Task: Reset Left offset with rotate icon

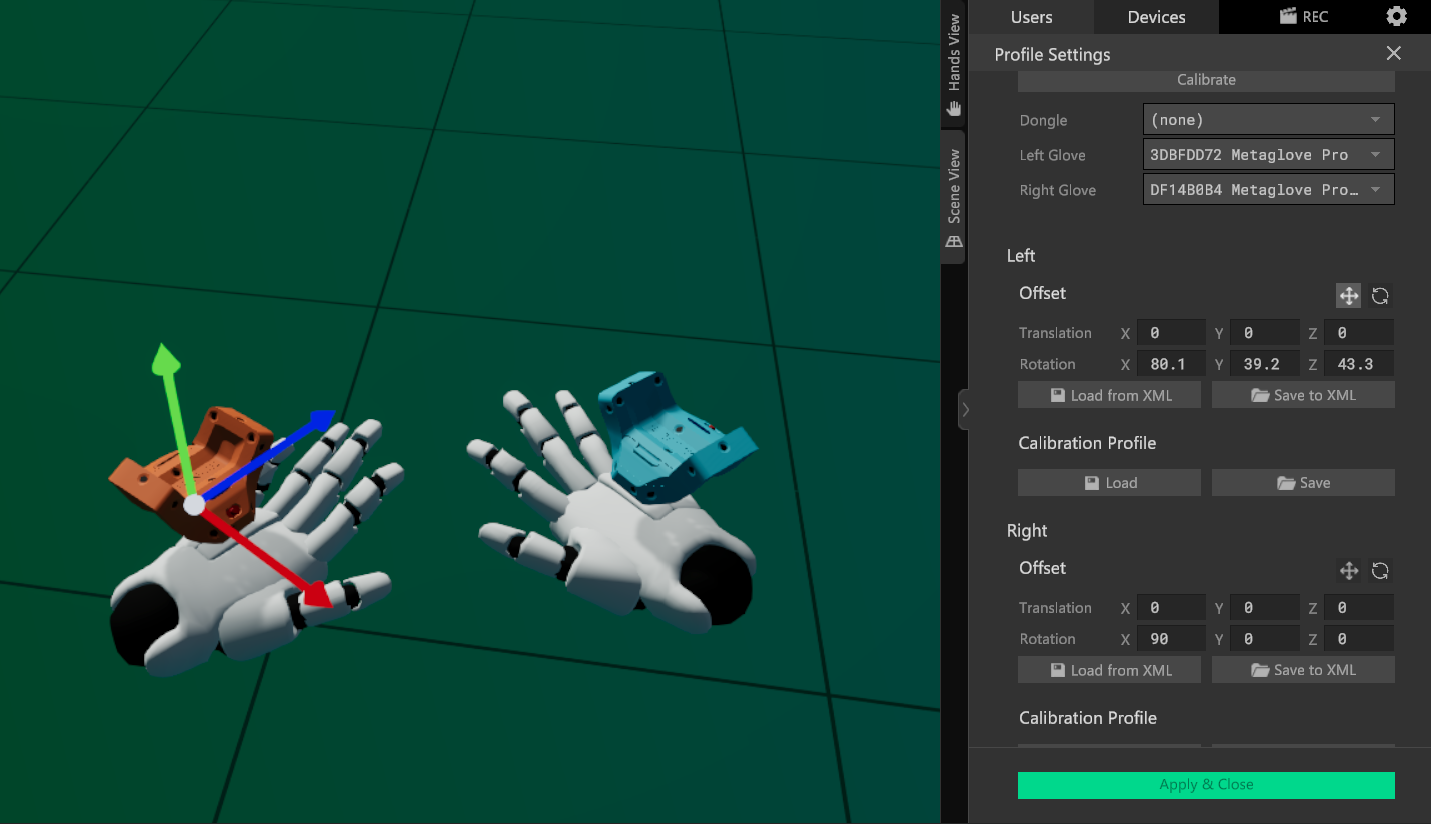Action: [x=1380, y=296]
